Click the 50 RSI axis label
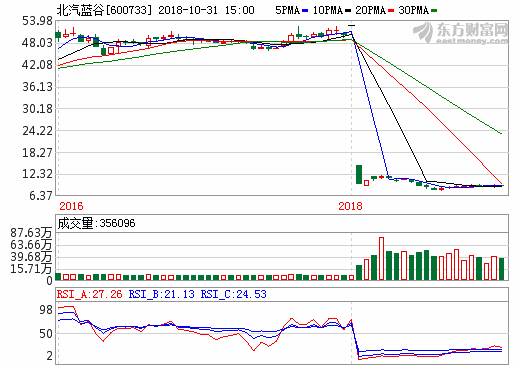Screen dimensions: 520x365 pyautogui.click(x=46, y=334)
